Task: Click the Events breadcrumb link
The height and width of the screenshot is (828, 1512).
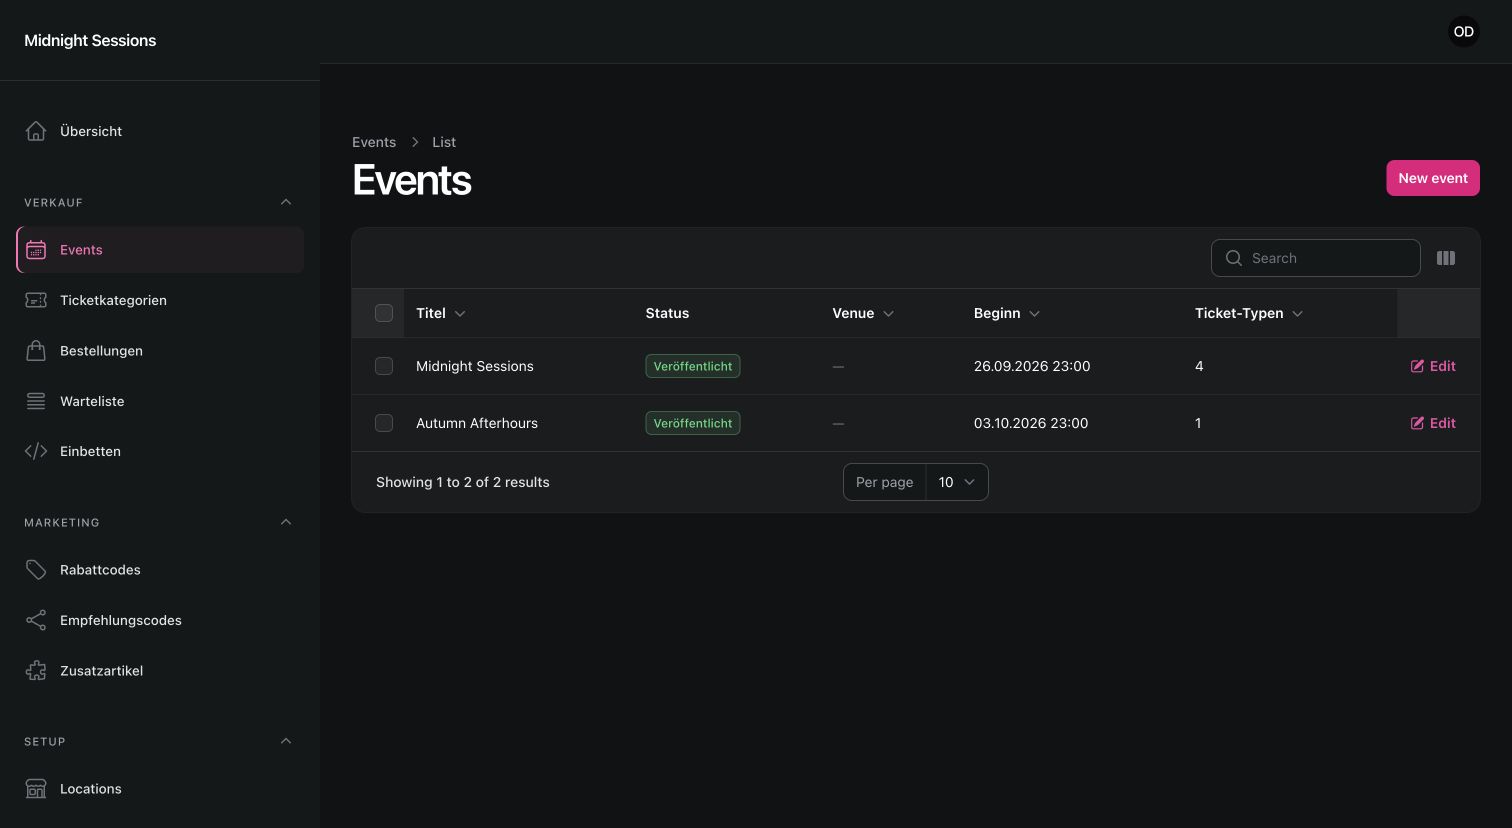Action: pos(374,142)
